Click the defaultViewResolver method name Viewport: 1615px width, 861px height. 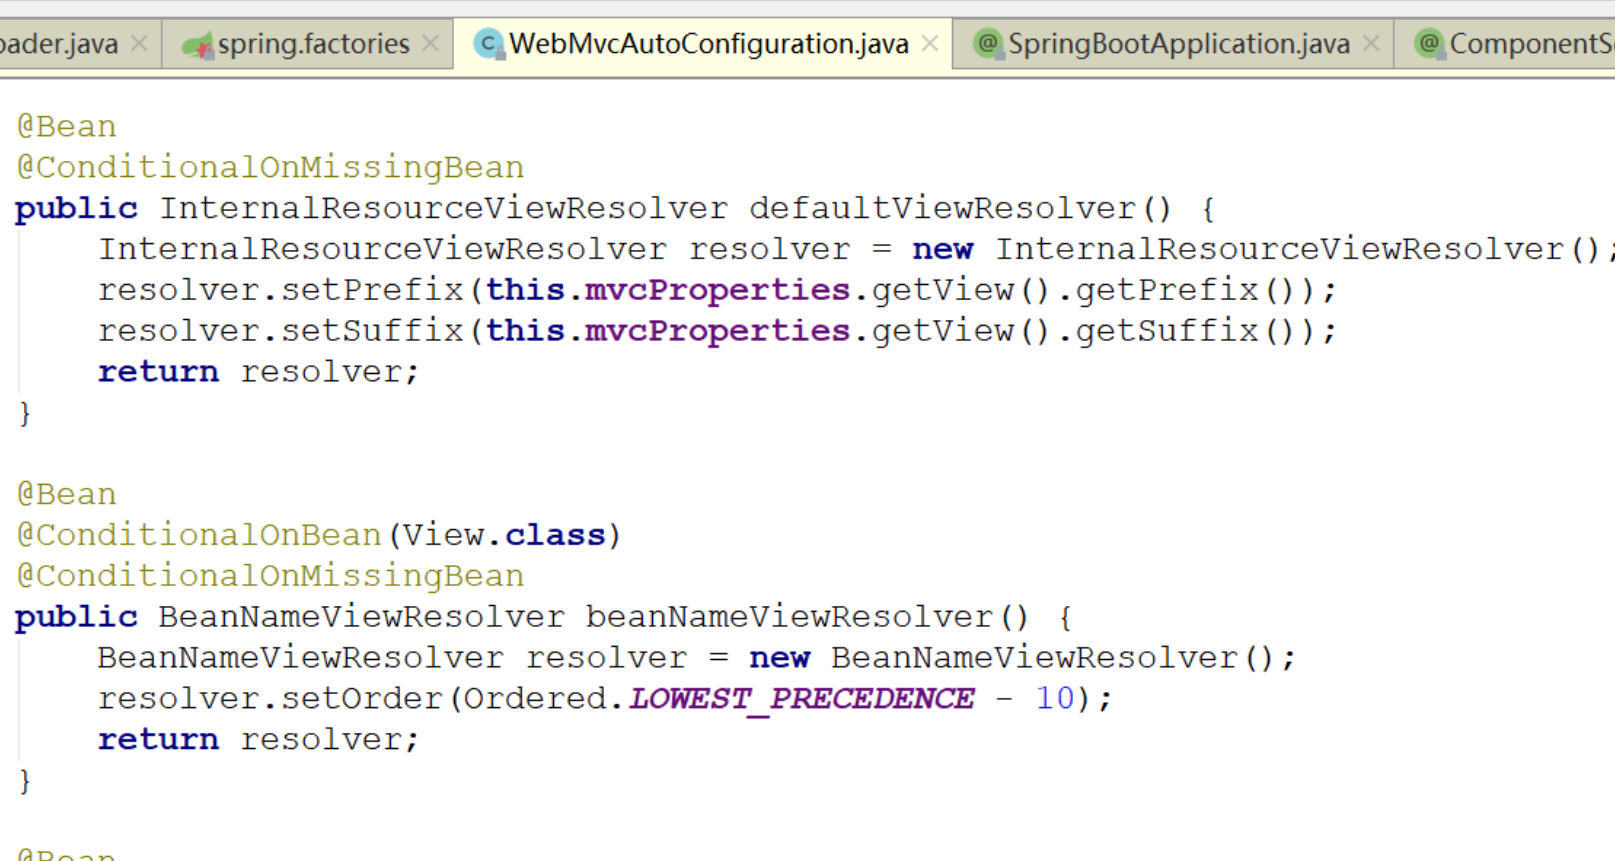tap(943, 208)
